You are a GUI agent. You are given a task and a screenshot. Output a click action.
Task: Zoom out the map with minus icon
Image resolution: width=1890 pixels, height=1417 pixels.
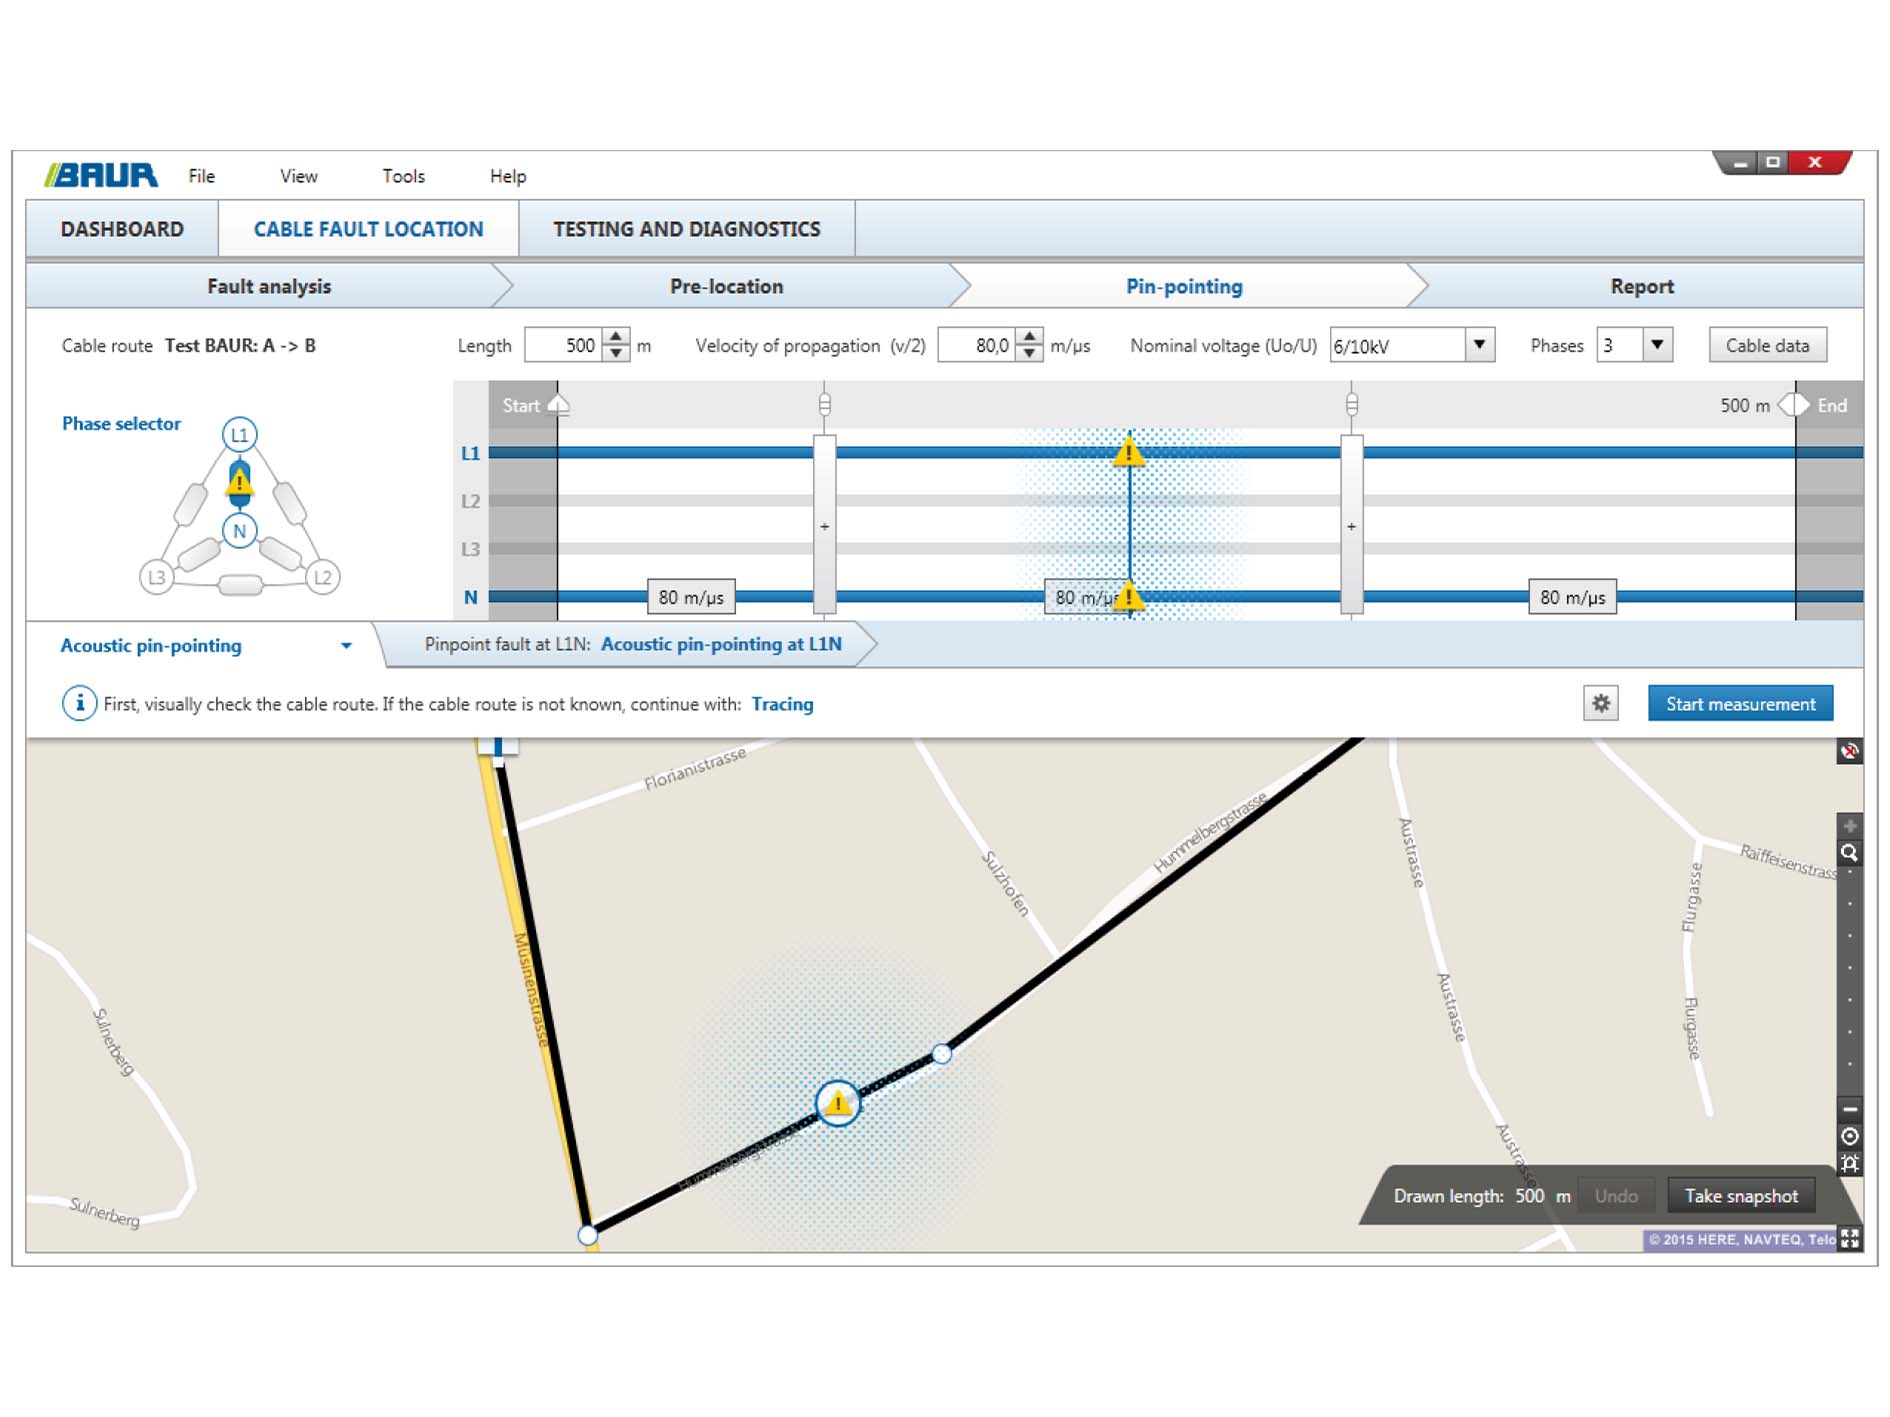coord(1849,1109)
